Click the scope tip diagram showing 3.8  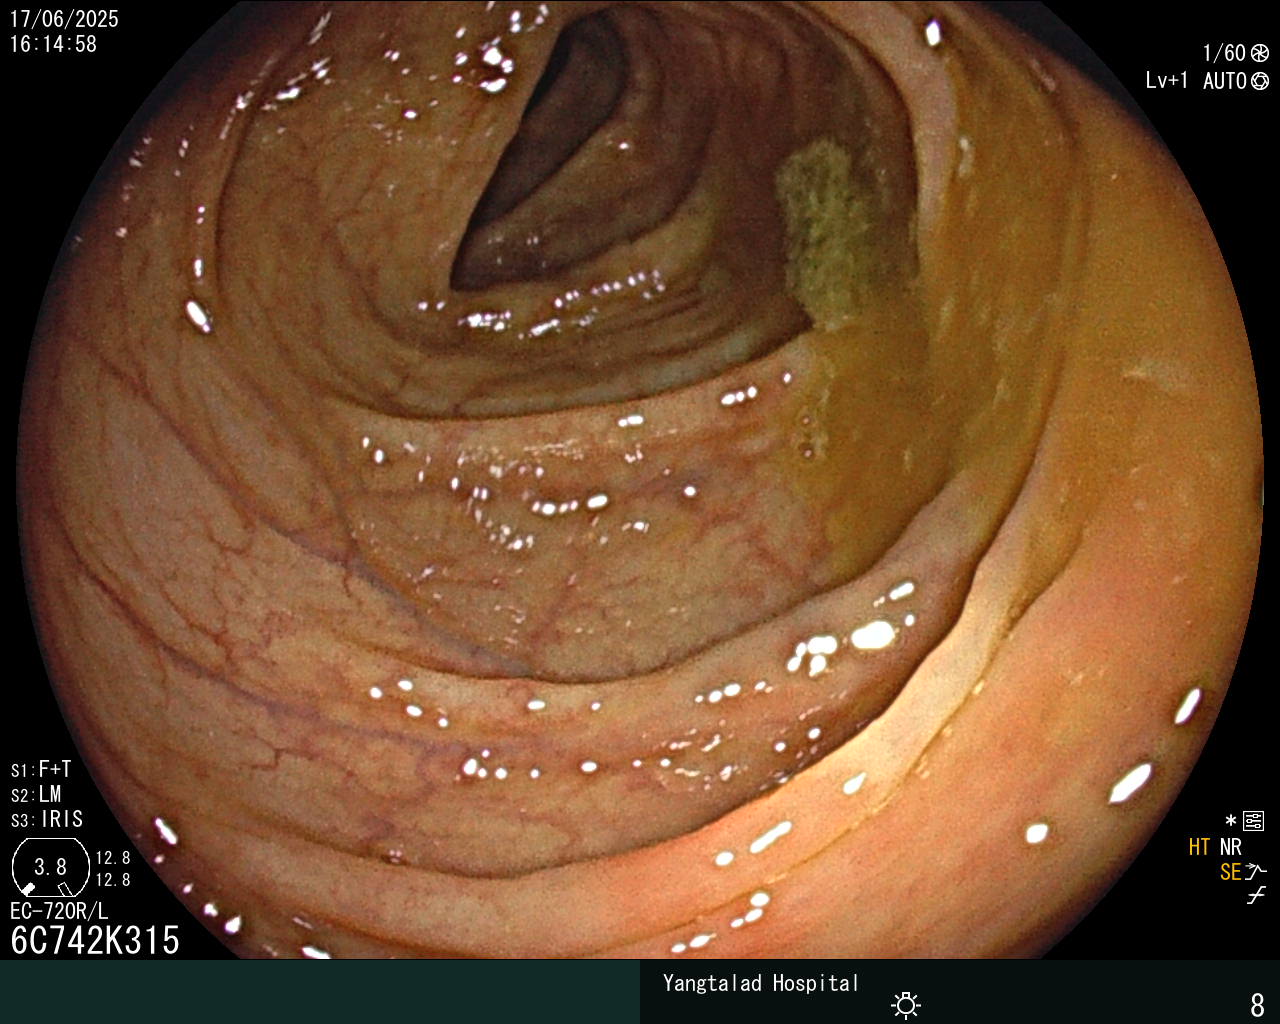click(50, 867)
